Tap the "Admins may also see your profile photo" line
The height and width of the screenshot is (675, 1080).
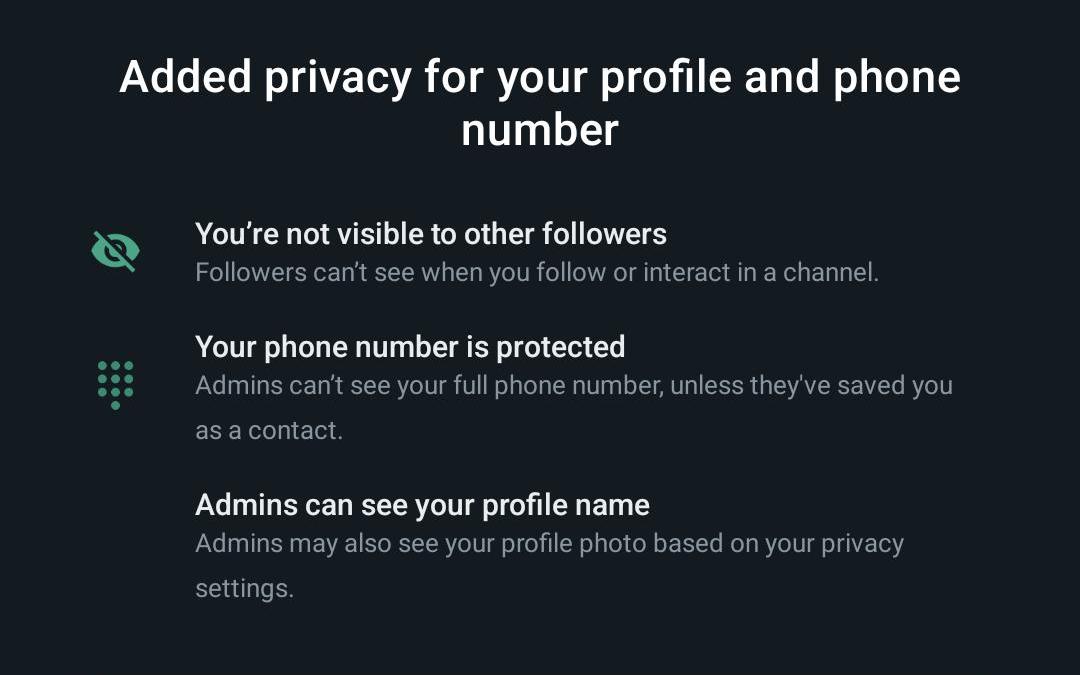[549, 543]
